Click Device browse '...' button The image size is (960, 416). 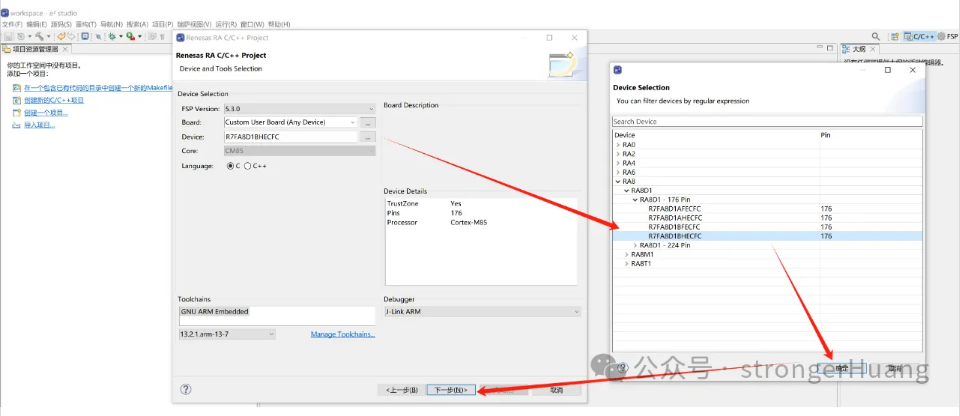tap(367, 137)
